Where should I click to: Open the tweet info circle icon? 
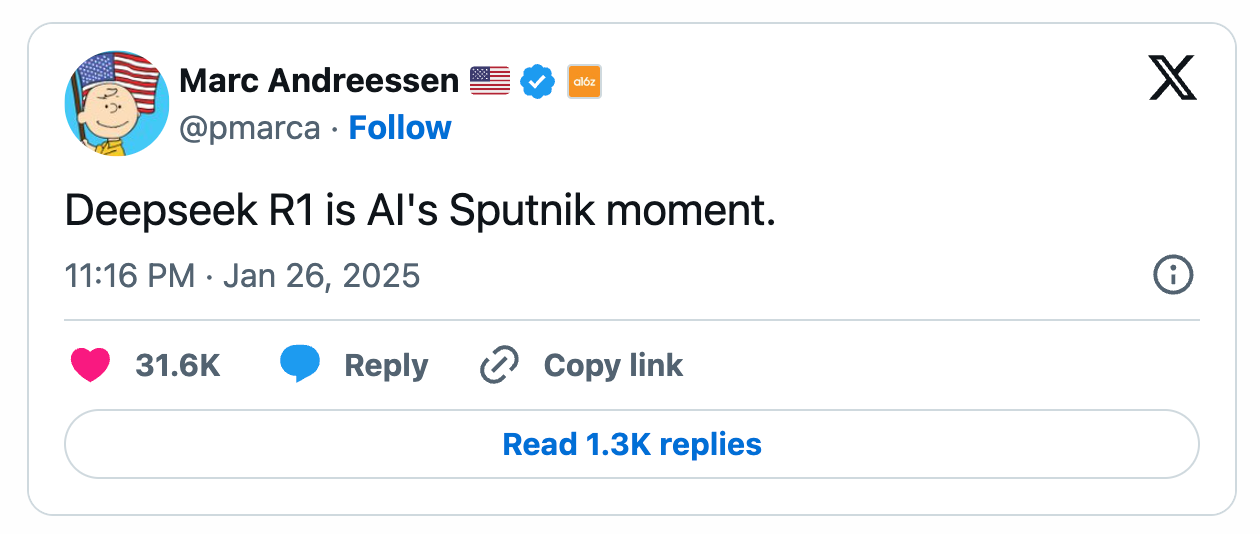point(1173,275)
